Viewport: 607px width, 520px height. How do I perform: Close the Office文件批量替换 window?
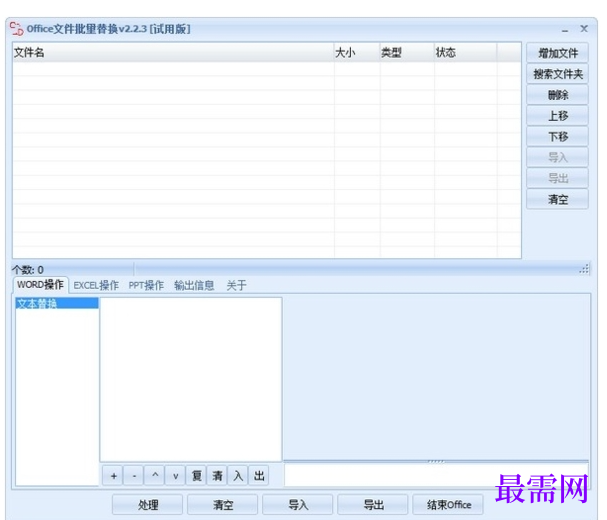pos(584,29)
